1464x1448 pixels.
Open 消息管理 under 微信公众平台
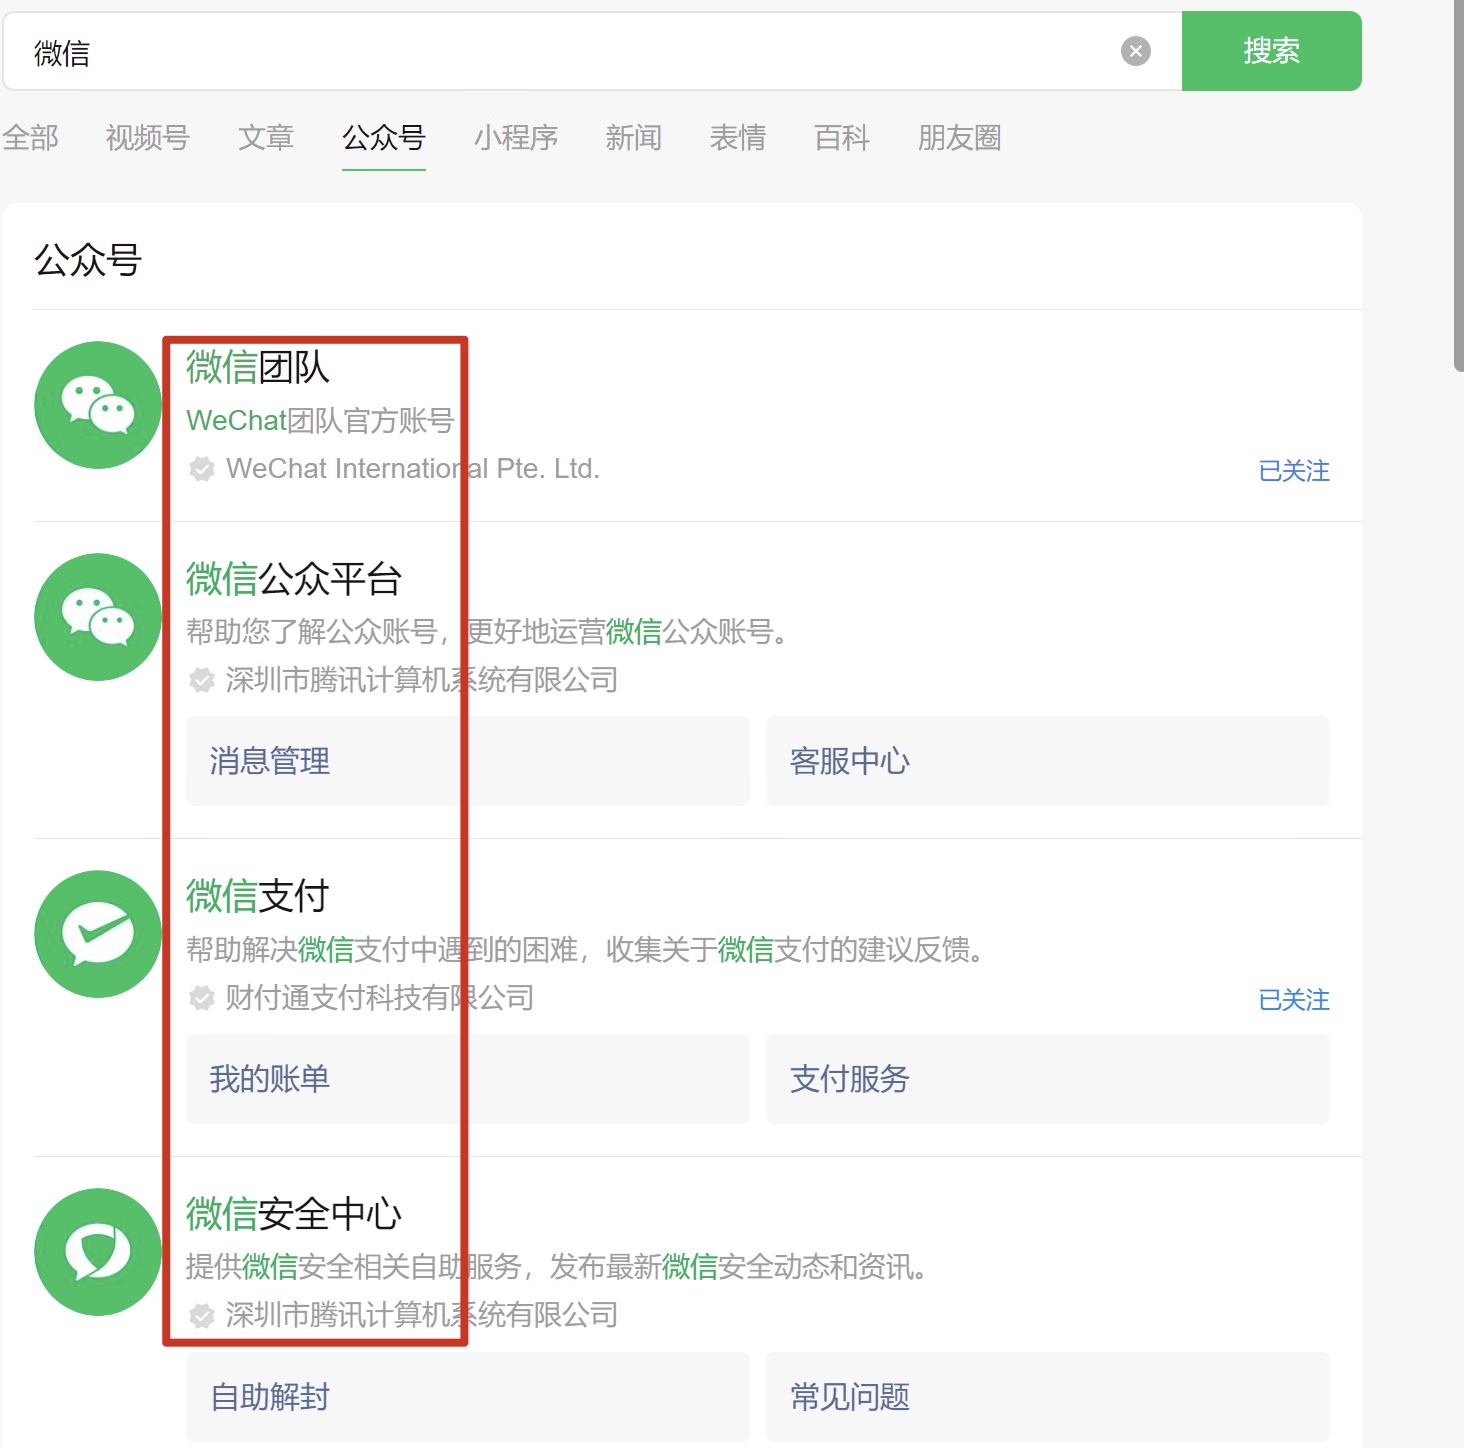point(468,761)
